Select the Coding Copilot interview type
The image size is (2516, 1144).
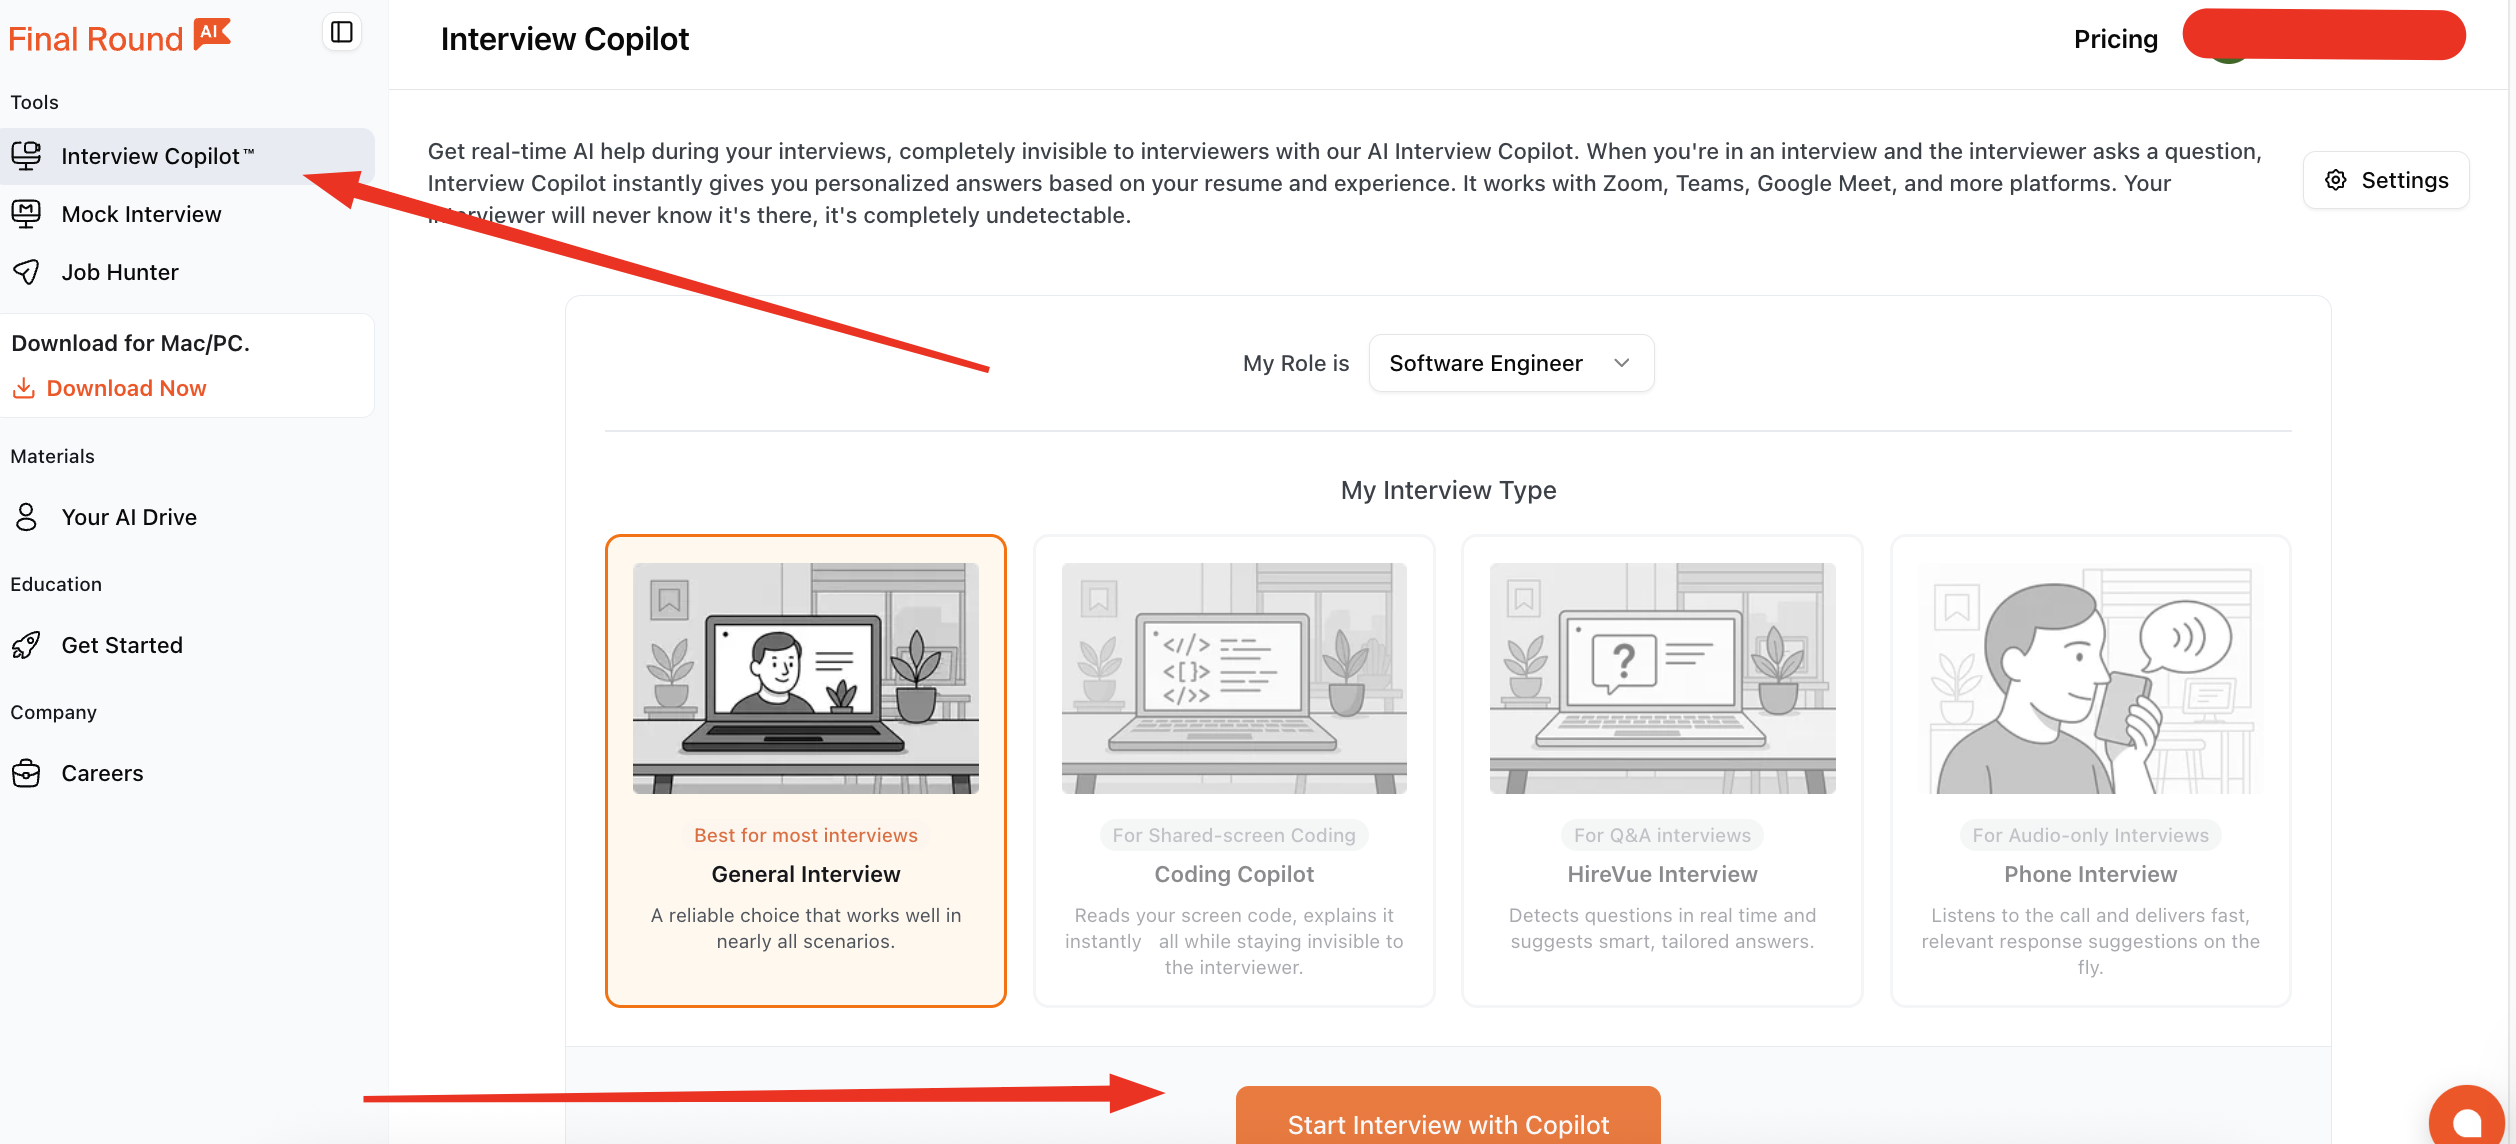click(x=1233, y=770)
